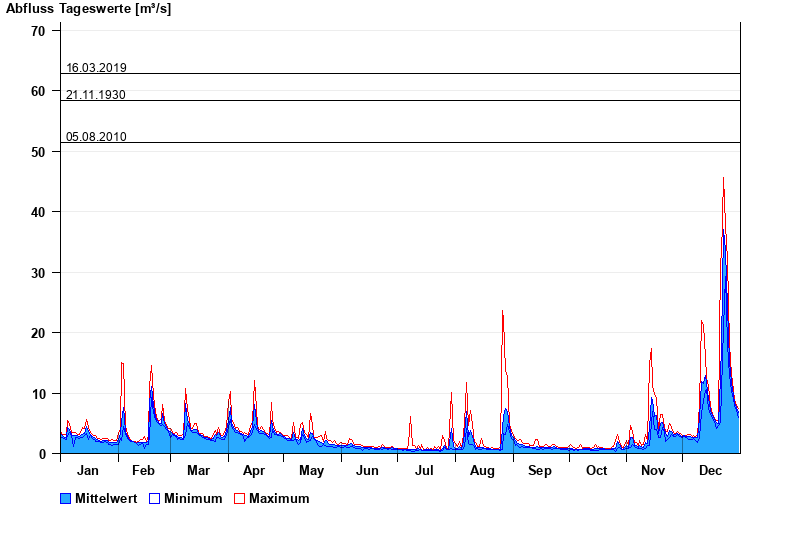Click the 40 value on the y-axis

point(38,212)
